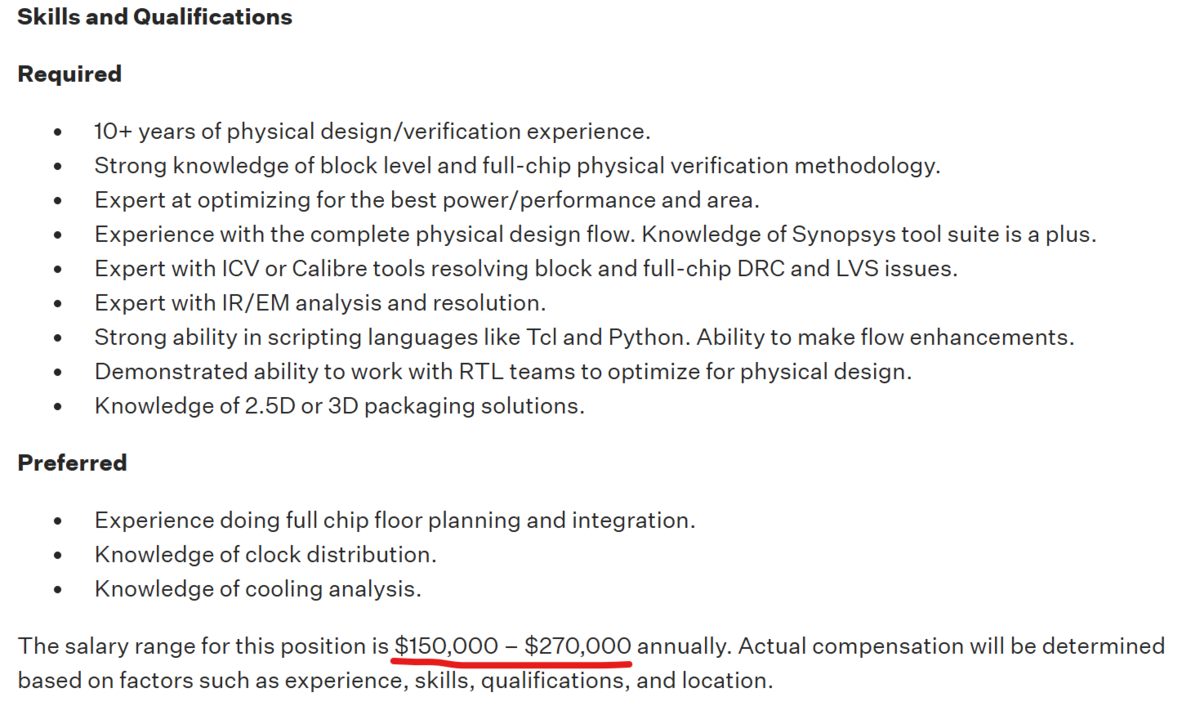Click the Knowledge of cooling analysis line

click(x=257, y=589)
